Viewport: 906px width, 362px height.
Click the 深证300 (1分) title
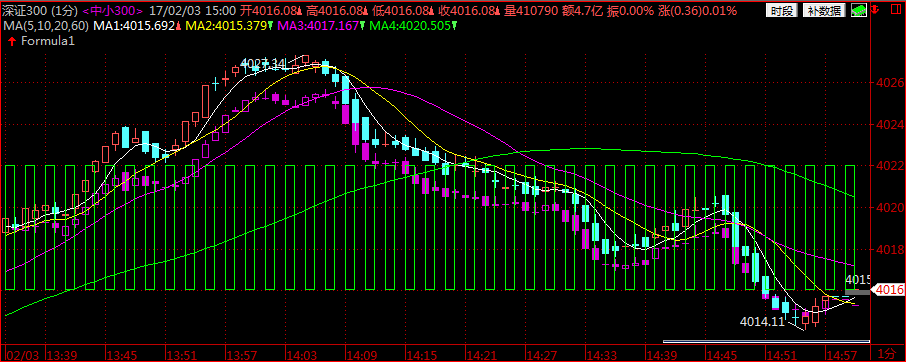[40, 10]
